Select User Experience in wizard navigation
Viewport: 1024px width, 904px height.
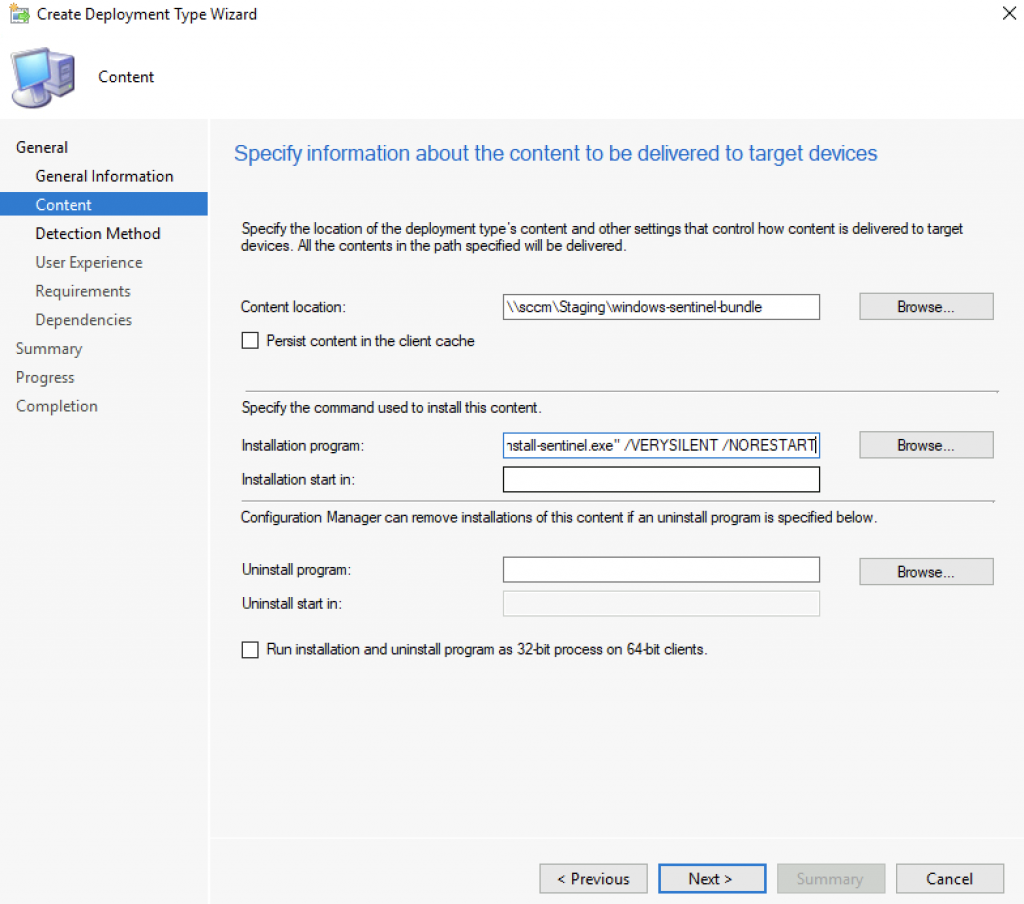click(89, 262)
